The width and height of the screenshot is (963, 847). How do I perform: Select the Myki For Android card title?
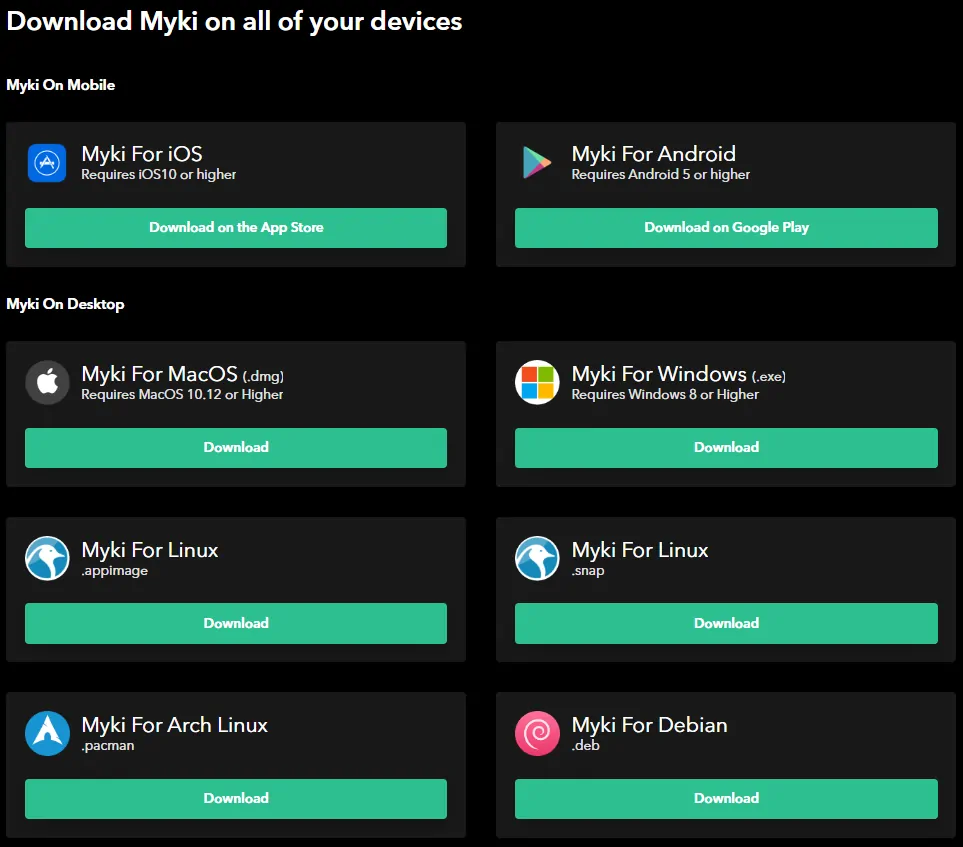click(653, 154)
